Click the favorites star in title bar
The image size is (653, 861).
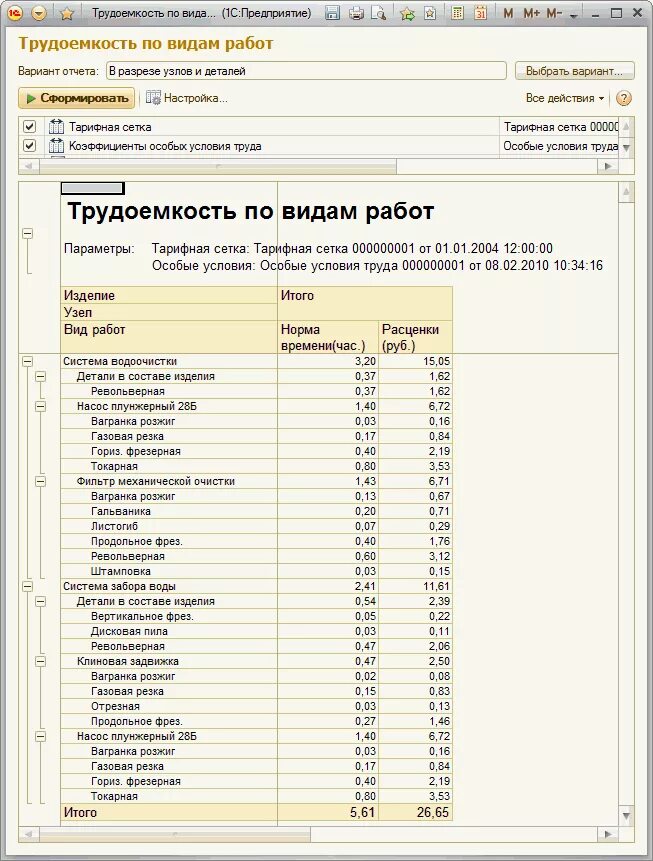click(67, 13)
